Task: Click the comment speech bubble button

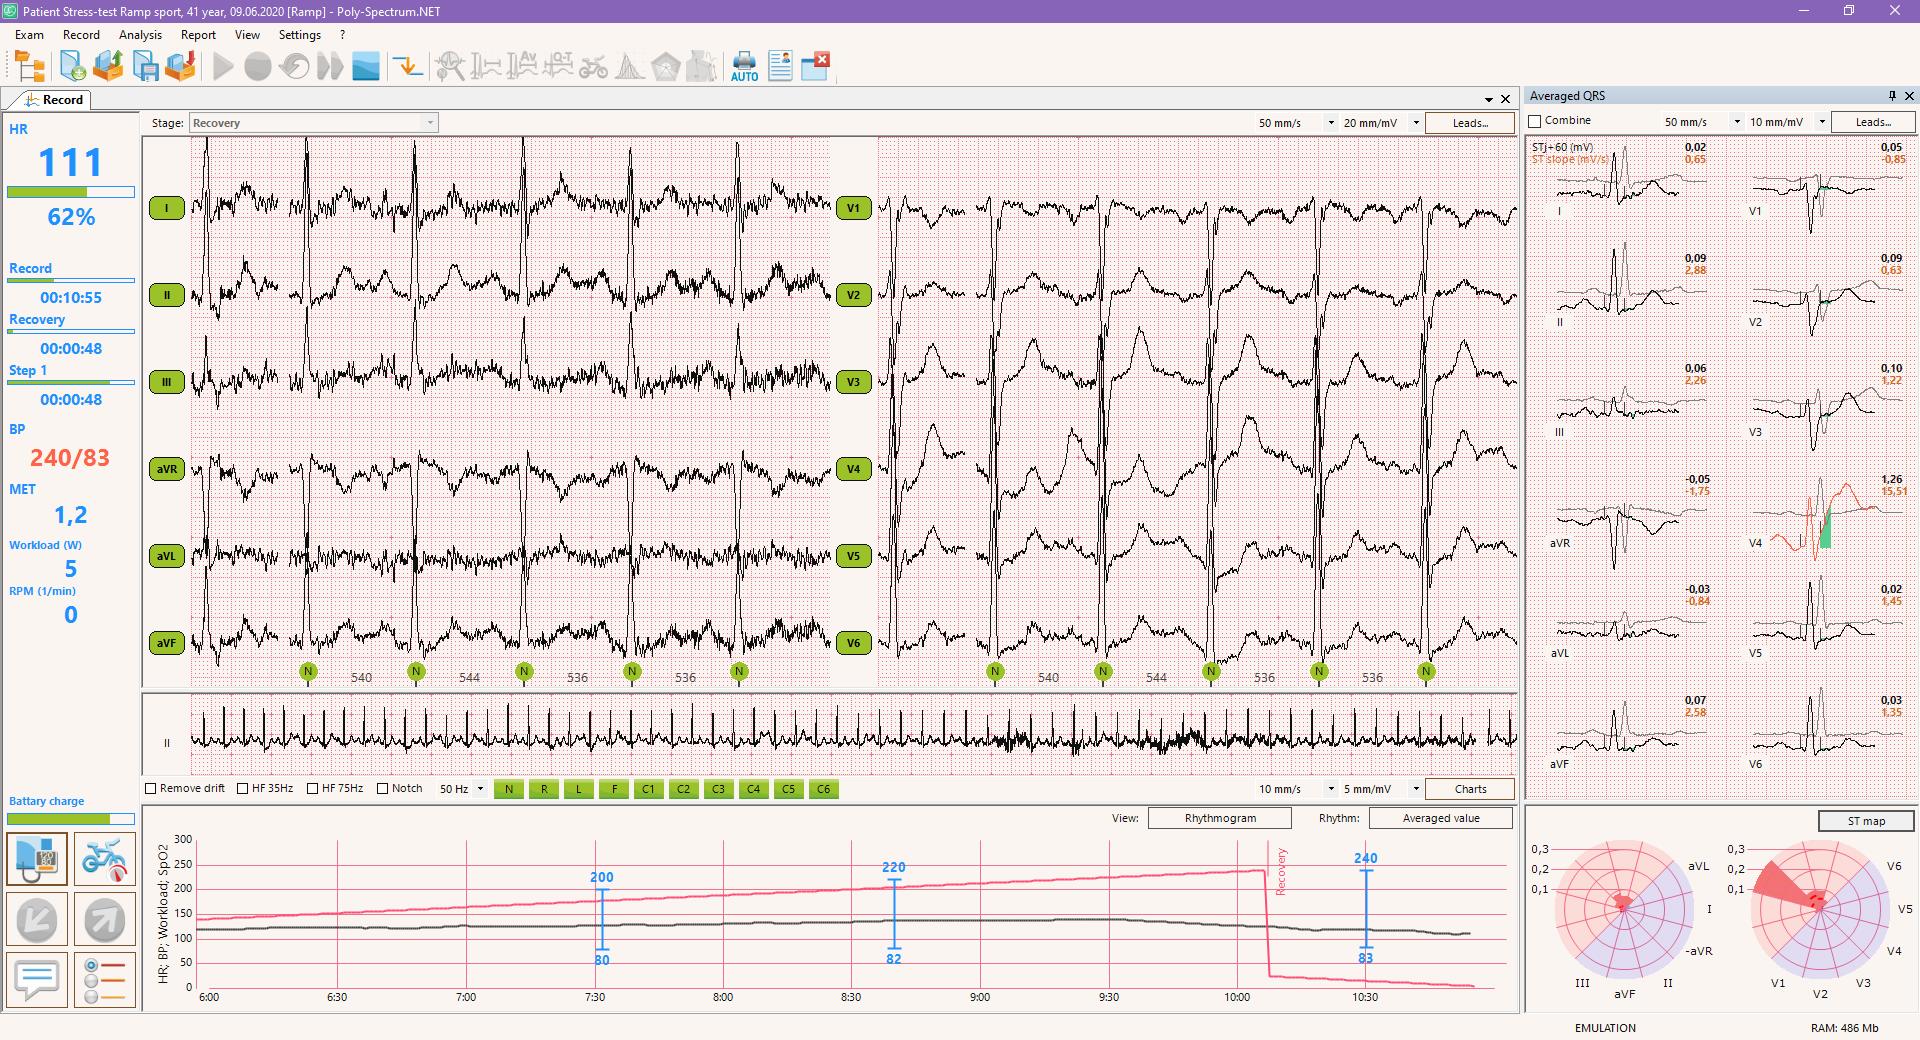Action: coord(37,979)
